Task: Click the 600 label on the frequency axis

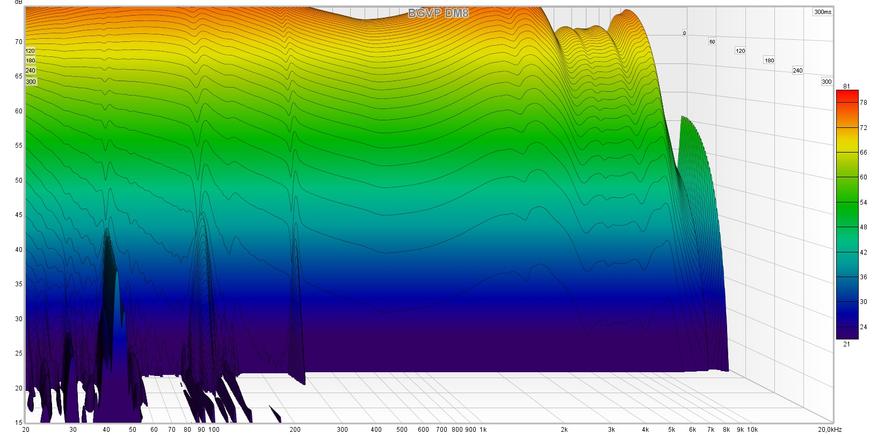Action: click(x=423, y=430)
